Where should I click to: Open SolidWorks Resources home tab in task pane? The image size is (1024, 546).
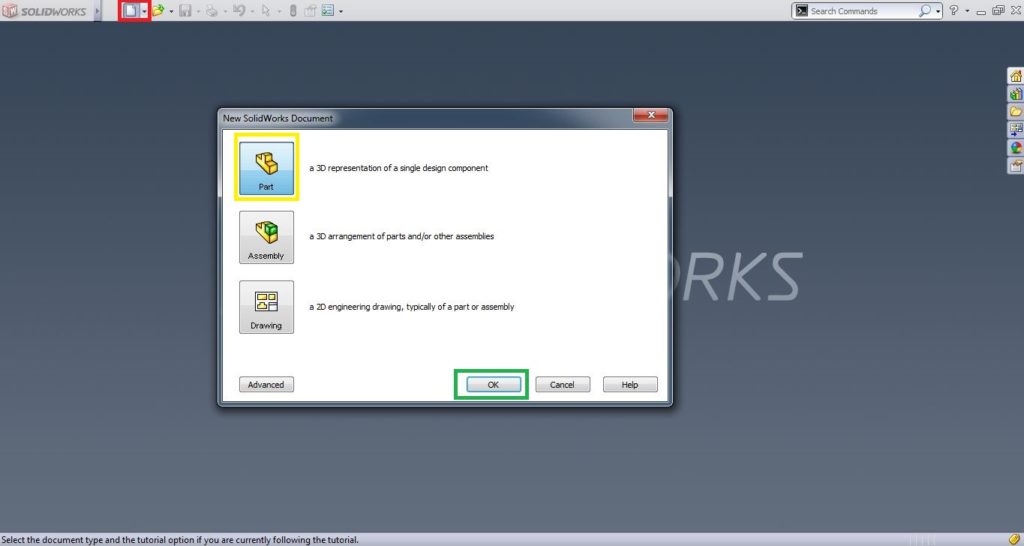pyautogui.click(x=1016, y=76)
